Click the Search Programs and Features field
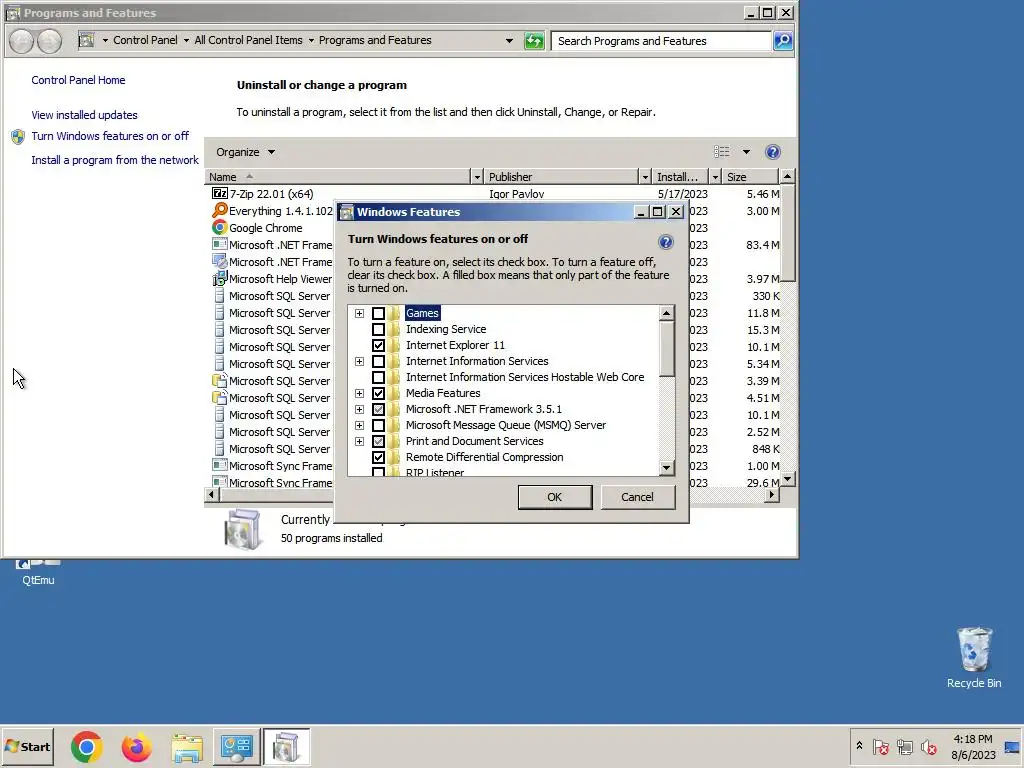The height and width of the screenshot is (768, 1024). [661, 40]
